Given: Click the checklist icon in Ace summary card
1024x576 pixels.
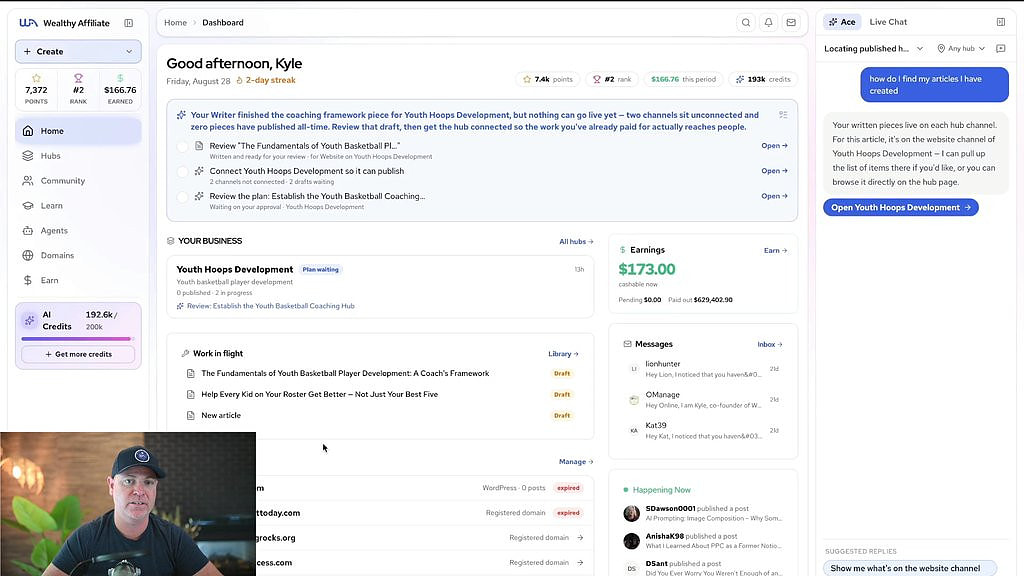Looking at the screenshot, I should pos(783,115).
